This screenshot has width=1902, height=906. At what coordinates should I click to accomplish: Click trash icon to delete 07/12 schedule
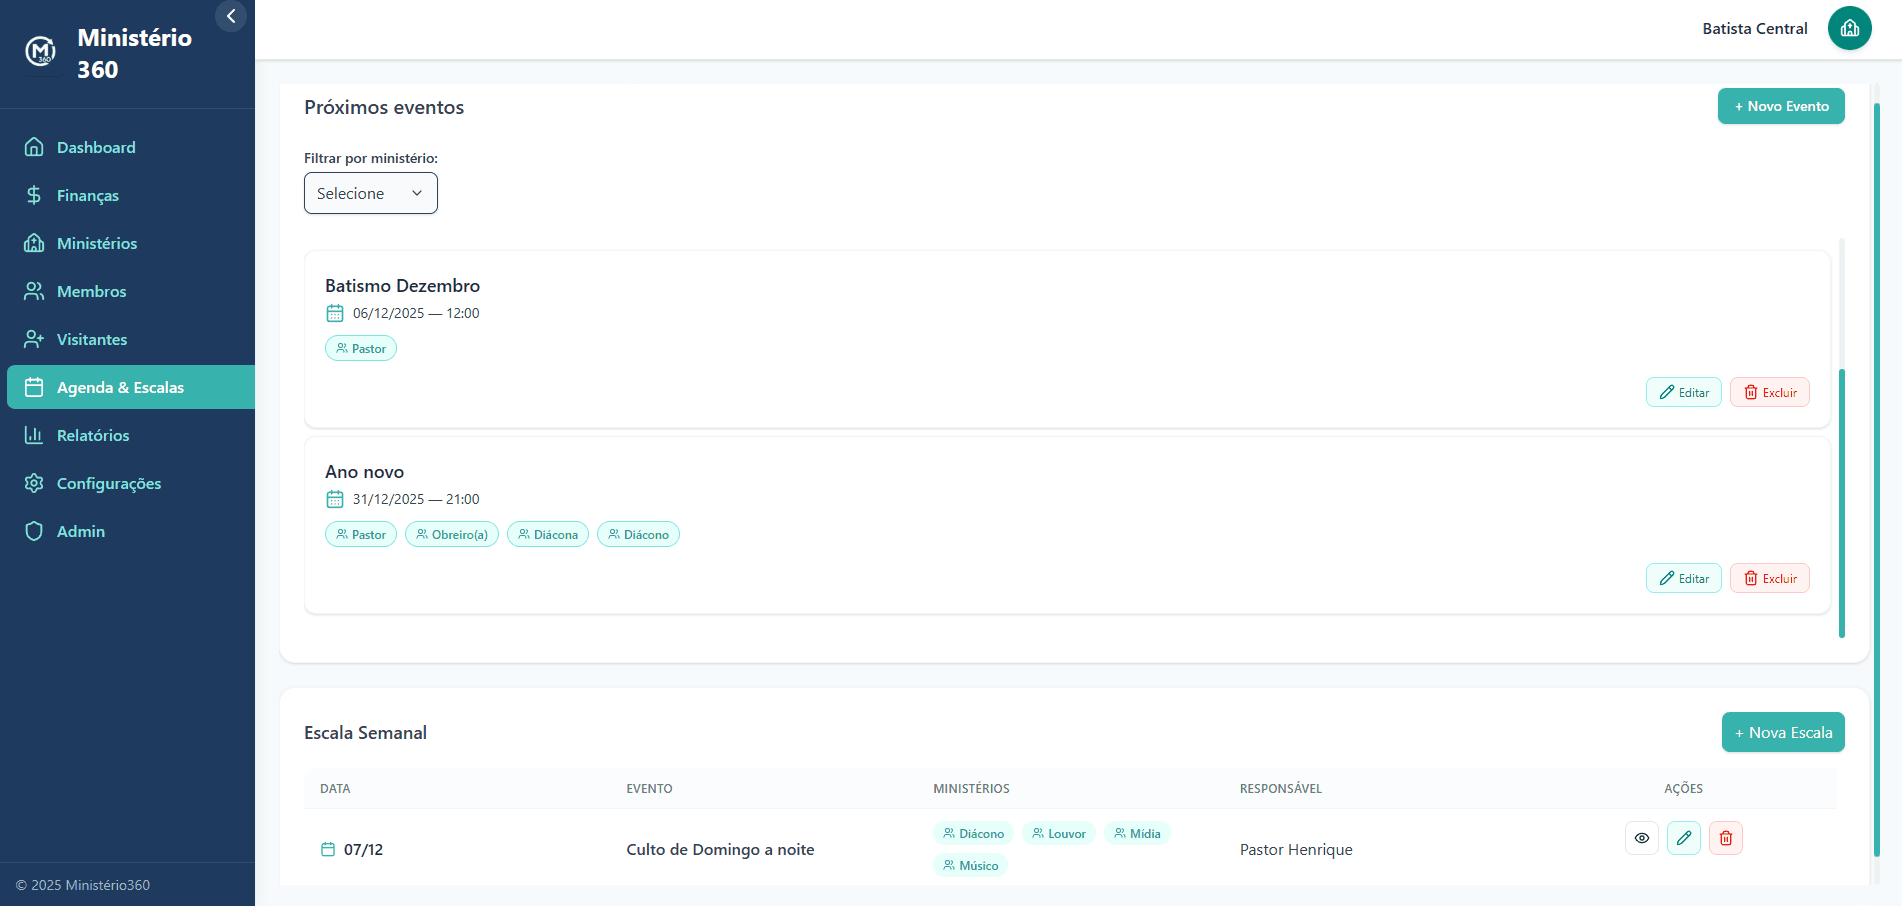point(1725,838)
